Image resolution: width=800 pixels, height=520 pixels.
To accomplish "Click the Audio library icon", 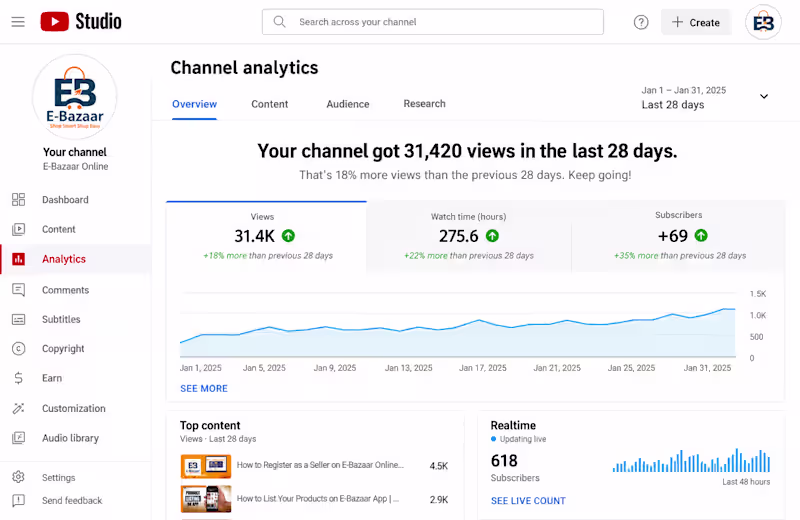I will [x=18, y=438].
